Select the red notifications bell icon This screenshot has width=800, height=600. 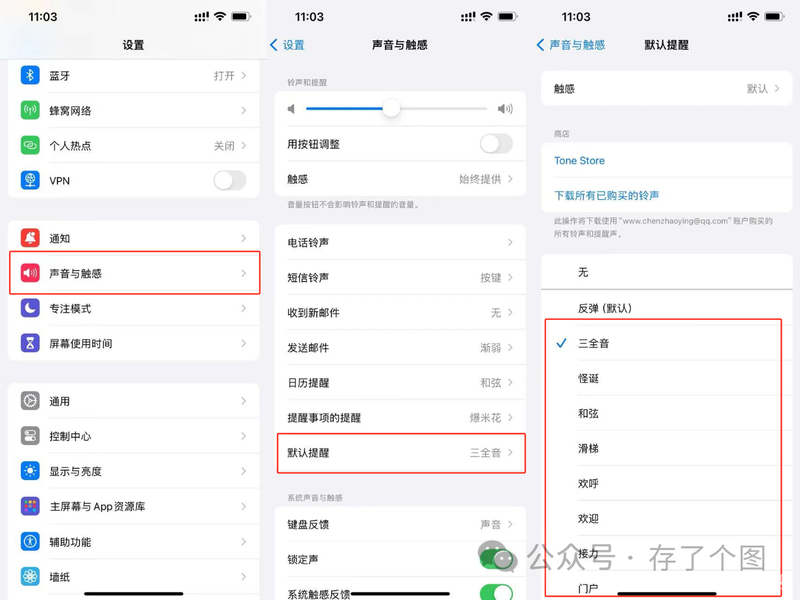(x=30, y=238)
